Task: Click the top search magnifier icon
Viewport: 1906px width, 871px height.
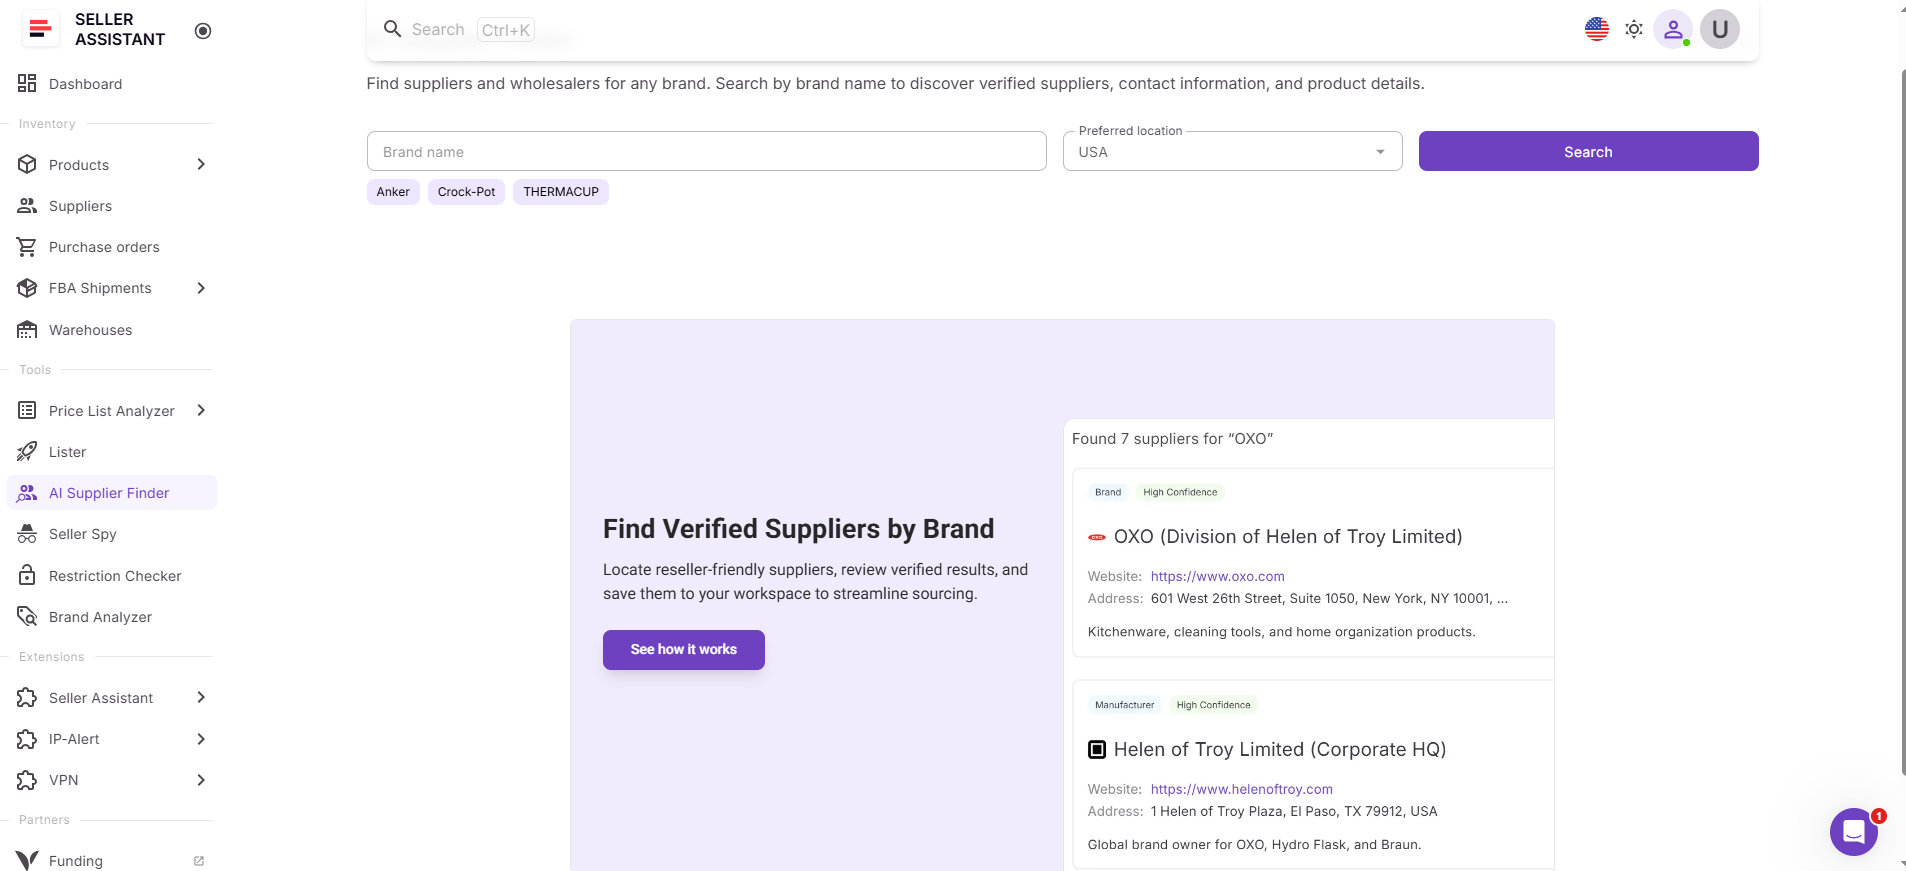Action: coord(393,29)
